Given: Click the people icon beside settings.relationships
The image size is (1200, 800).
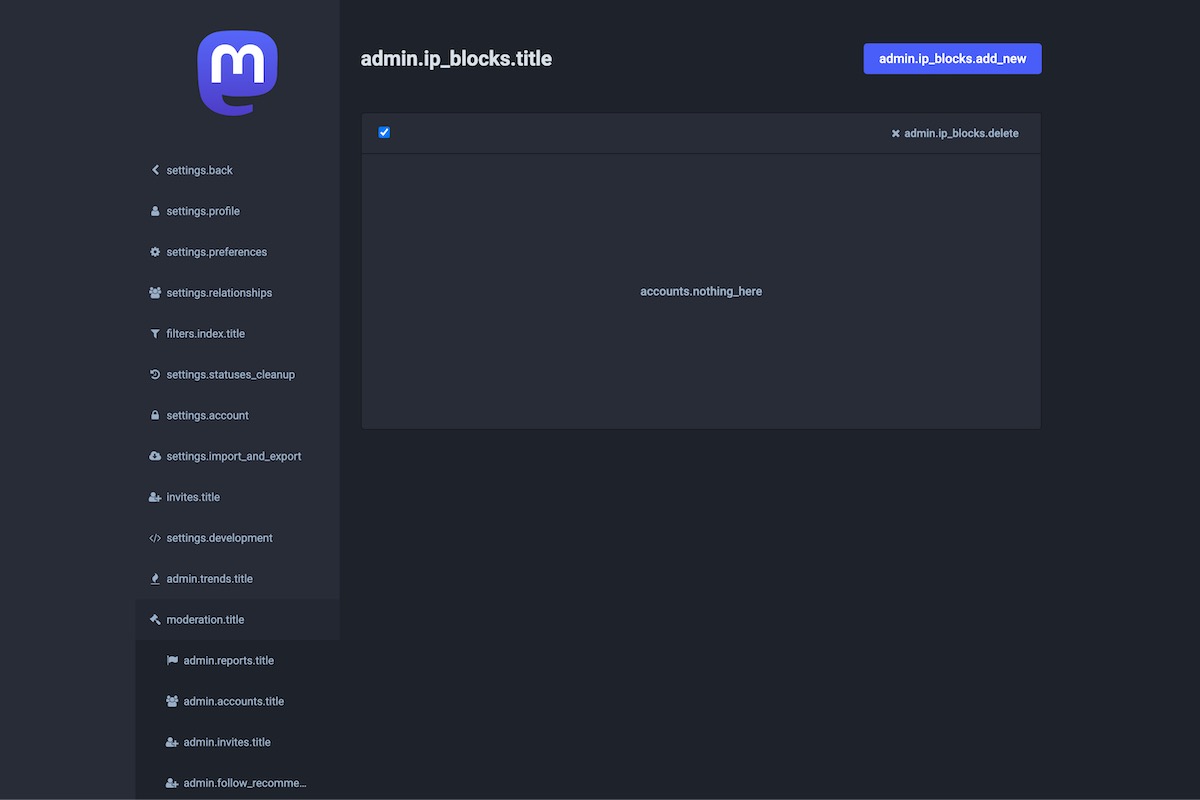Looking at the screenshot, I should click(155, 293).
